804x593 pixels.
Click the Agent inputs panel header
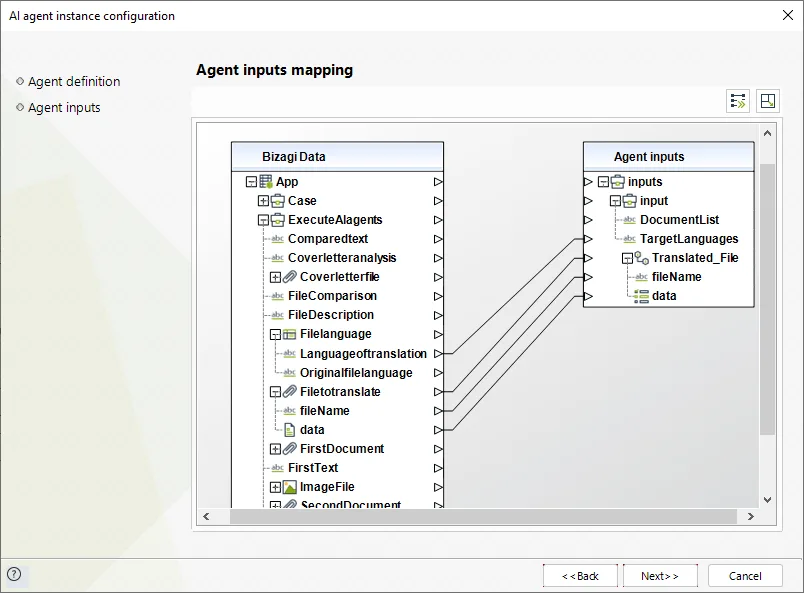669,156
